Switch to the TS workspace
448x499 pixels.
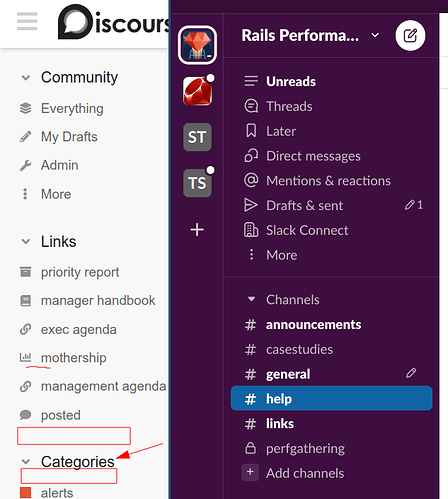(197, 183)
